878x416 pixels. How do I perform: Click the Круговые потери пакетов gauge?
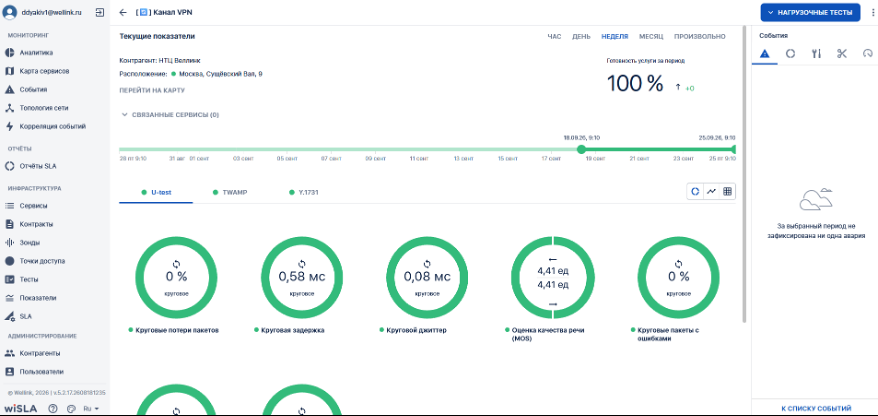point(176,278)
